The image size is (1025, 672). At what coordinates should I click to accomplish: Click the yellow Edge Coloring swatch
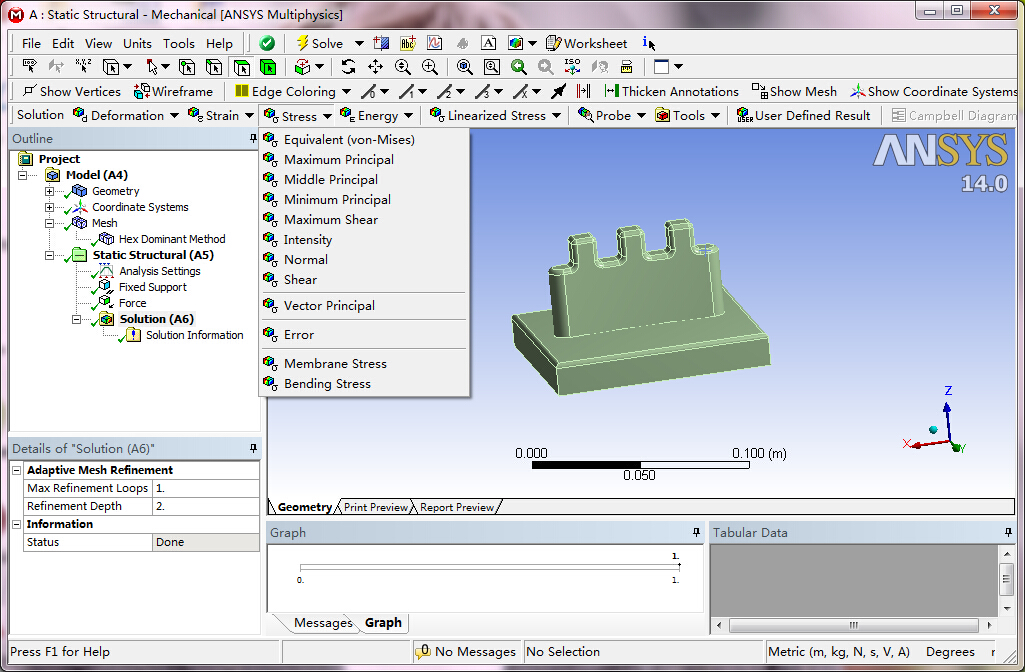[x=240, y=90]
